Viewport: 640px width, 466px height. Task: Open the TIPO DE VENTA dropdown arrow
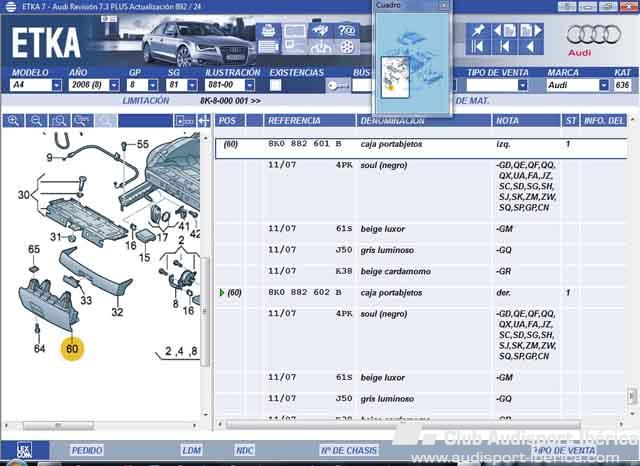point(522,85)
